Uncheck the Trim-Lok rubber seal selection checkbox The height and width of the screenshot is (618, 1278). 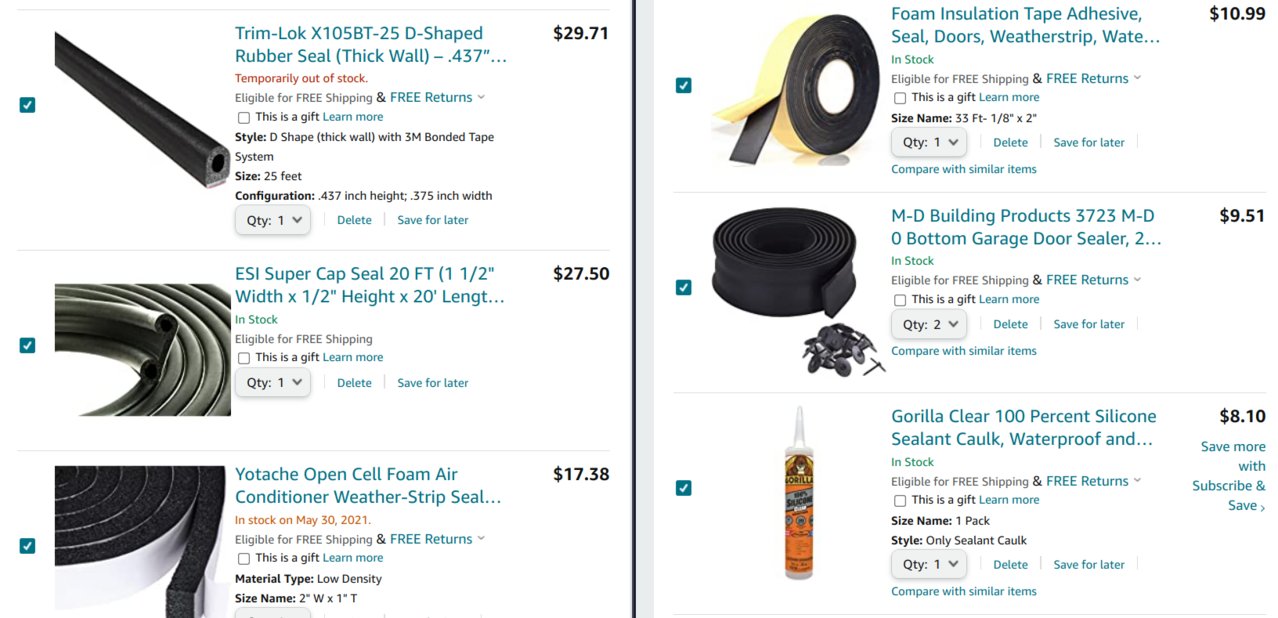point(28,104)
